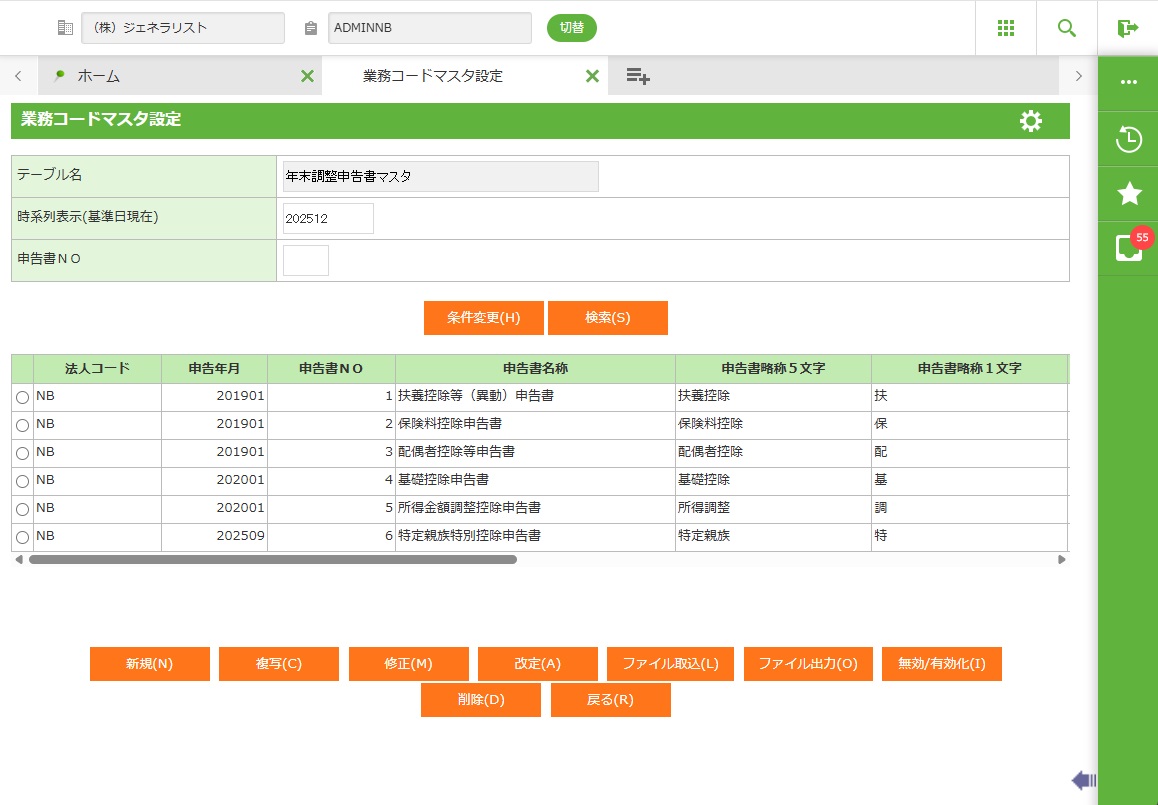Select the radio for 扶養控除等（異動）申告書 row
Image resolution: width=1158 pixels, height=805 pixels.
point(22,397)
